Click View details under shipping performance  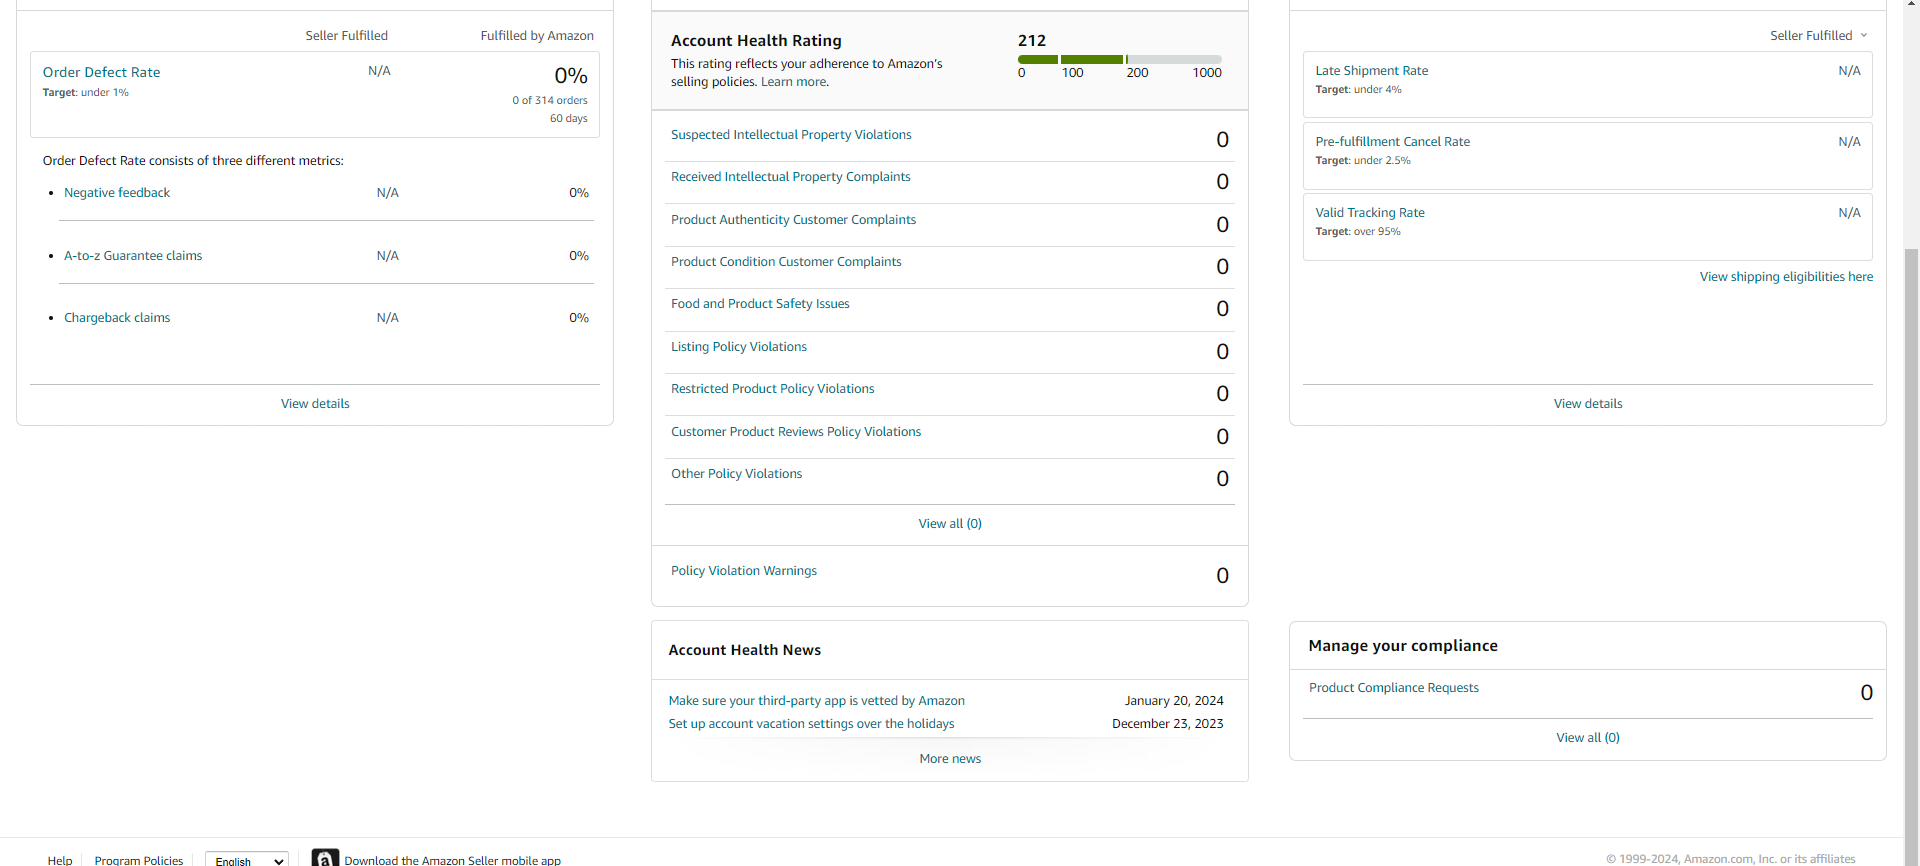1588,403
